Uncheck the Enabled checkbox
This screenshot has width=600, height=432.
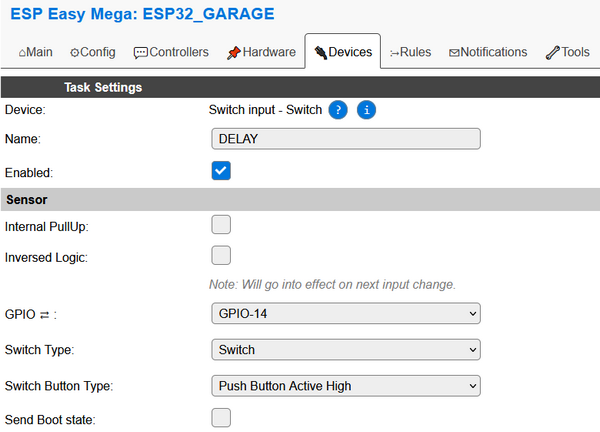[x=221, y=171]
